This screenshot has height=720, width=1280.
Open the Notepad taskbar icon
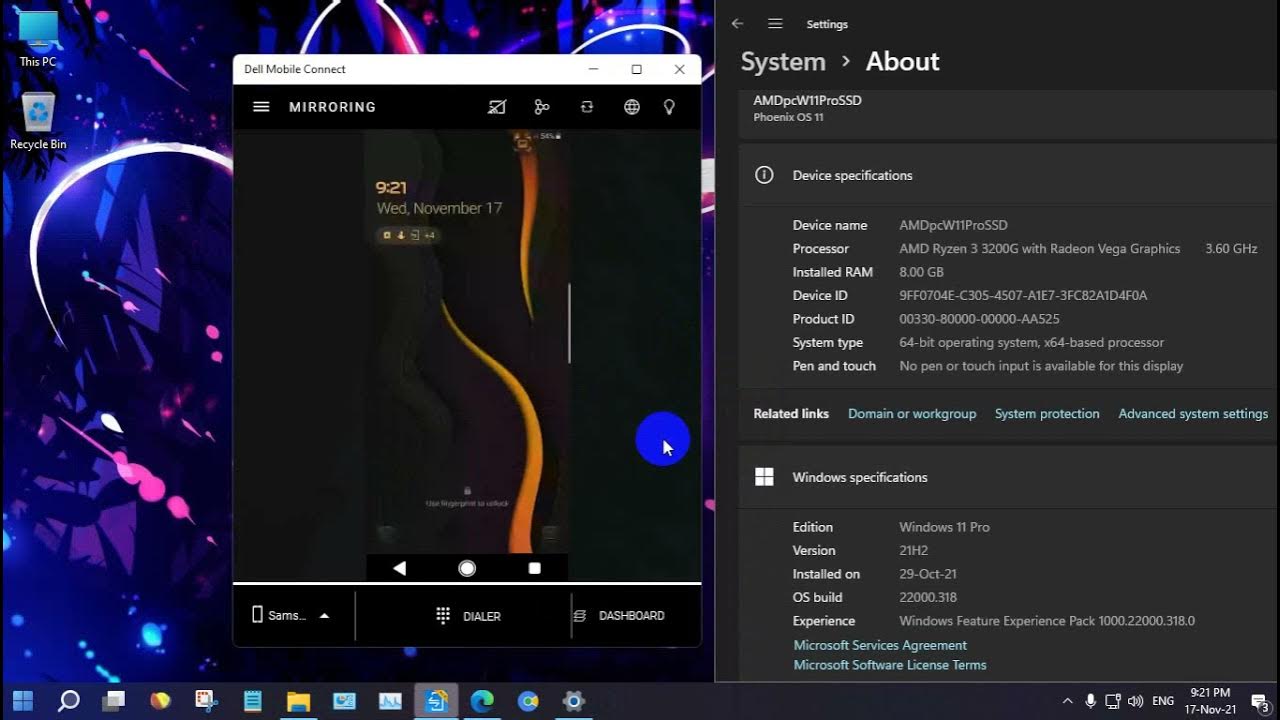click(x=252, y=701)
